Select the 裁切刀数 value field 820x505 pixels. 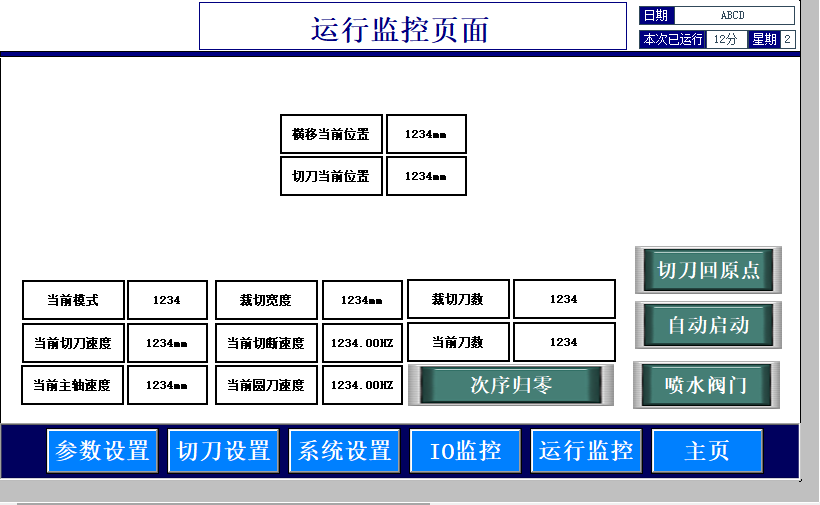point(563,299)
